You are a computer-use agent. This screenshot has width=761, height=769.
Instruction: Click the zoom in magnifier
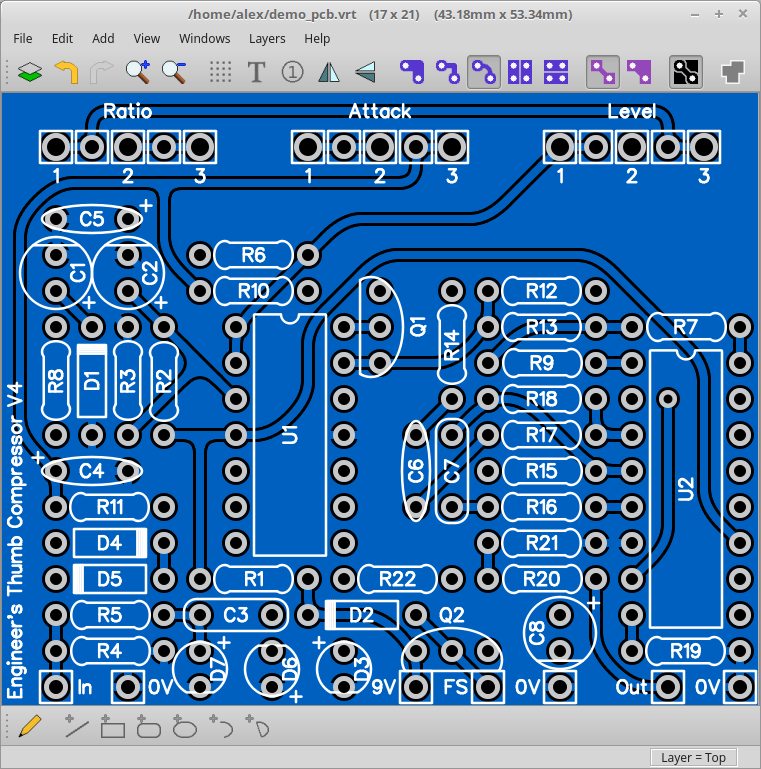point(138,72)
